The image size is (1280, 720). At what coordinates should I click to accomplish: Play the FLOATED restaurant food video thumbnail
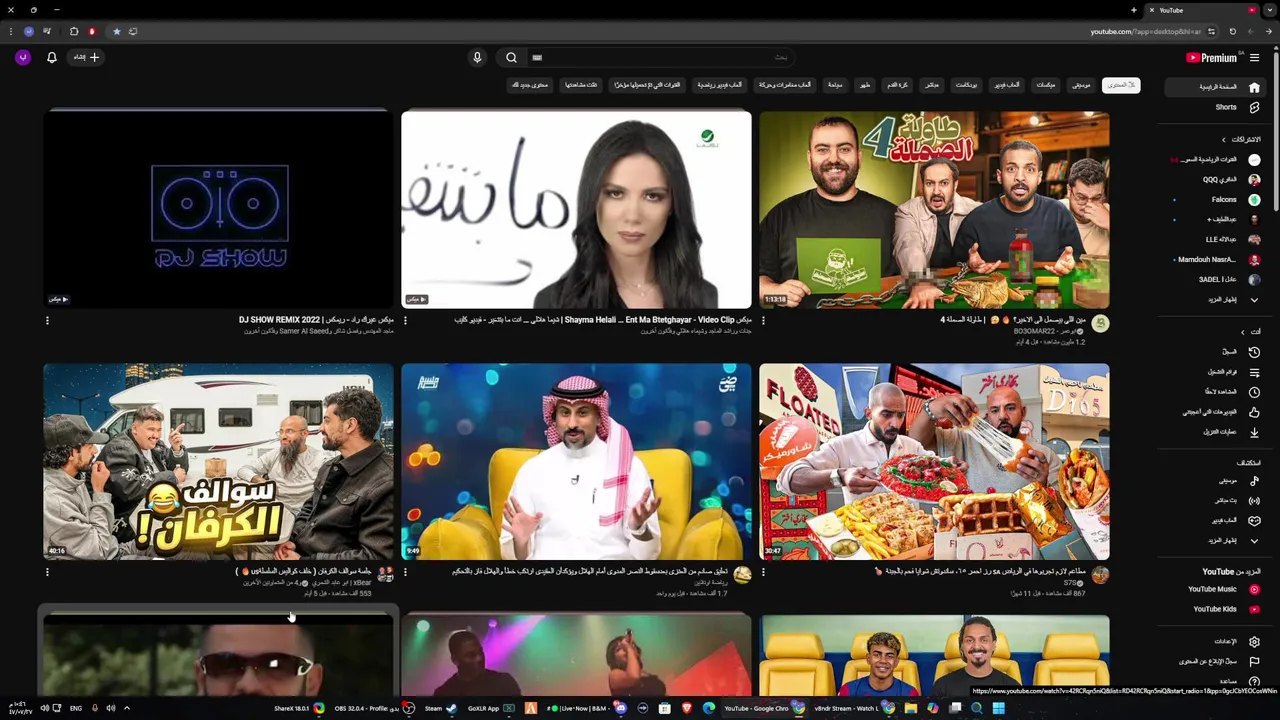pos(934,461)
